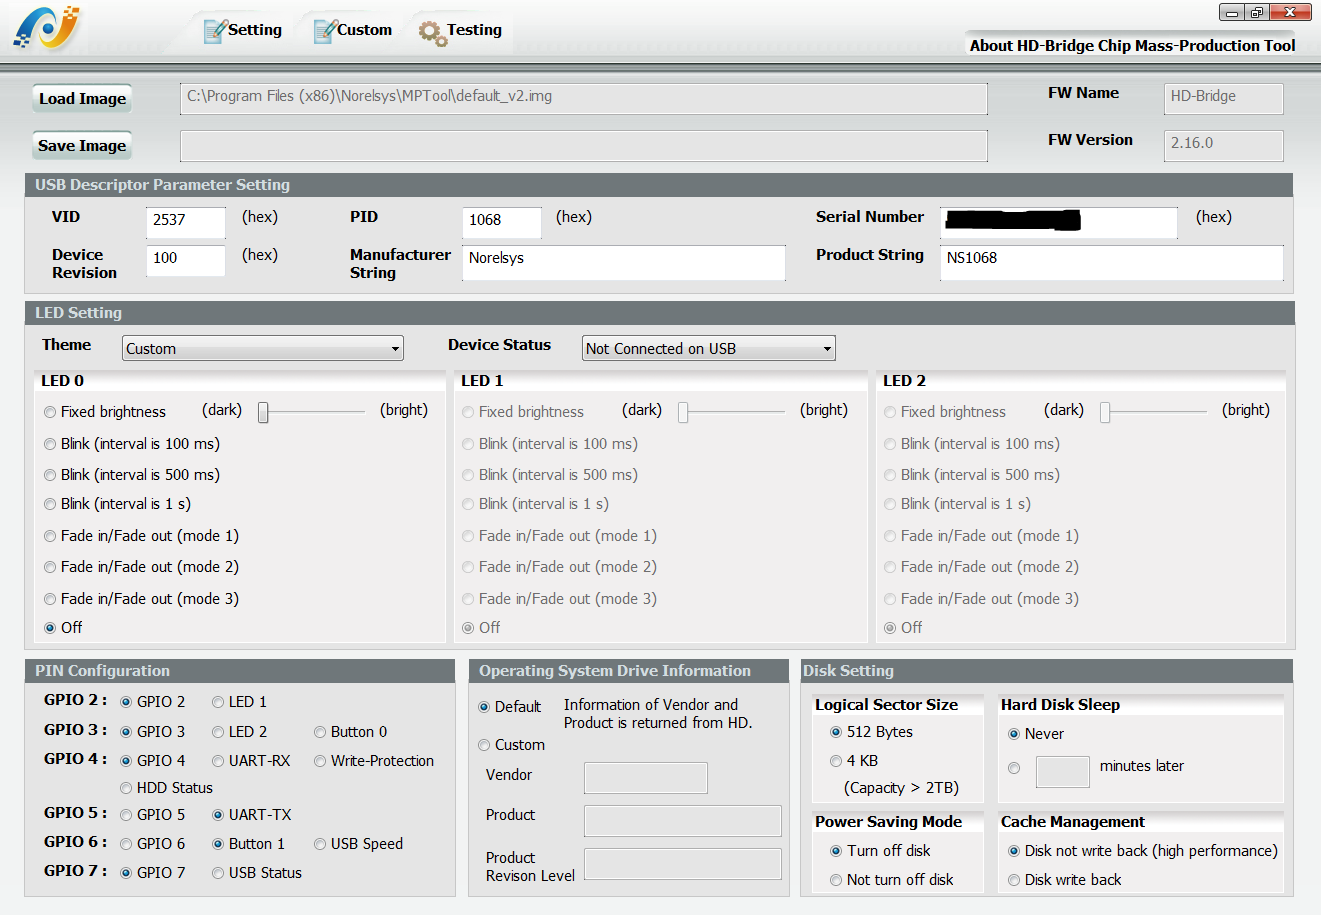Open the Setting tab
1321x915 pixels.
(x=243, y=30)
